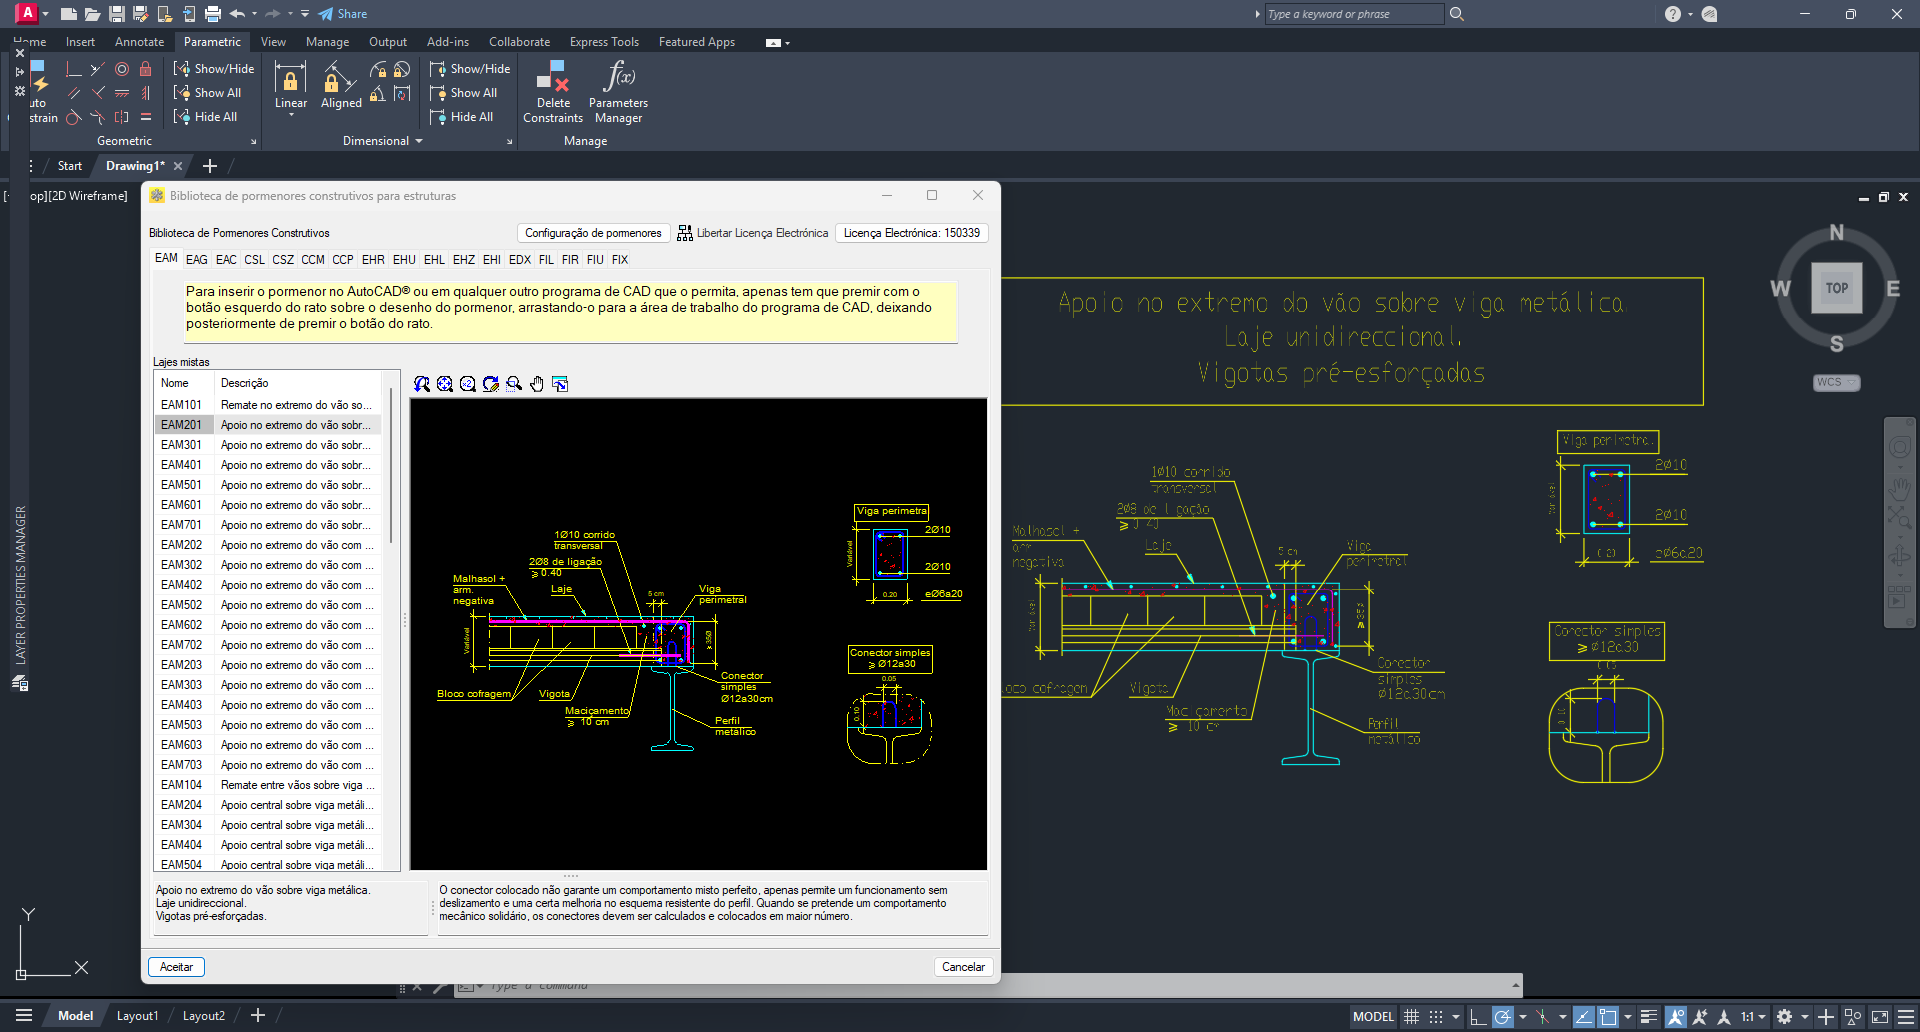Open Configuração de pormenores button
Image resolution: width=1920 pixels, height=1032 pixels.
coord(593,233)
